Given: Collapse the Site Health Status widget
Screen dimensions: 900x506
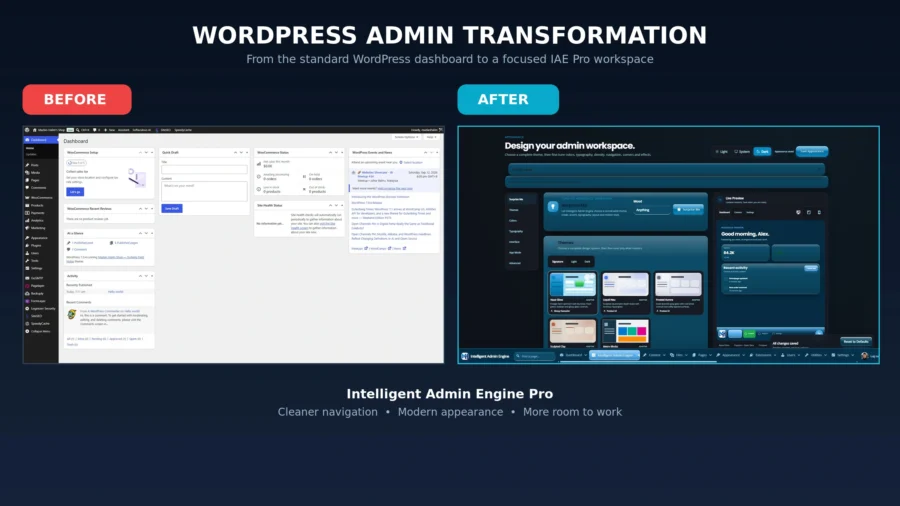Looking at the screenshot, I should pos(342,205).
